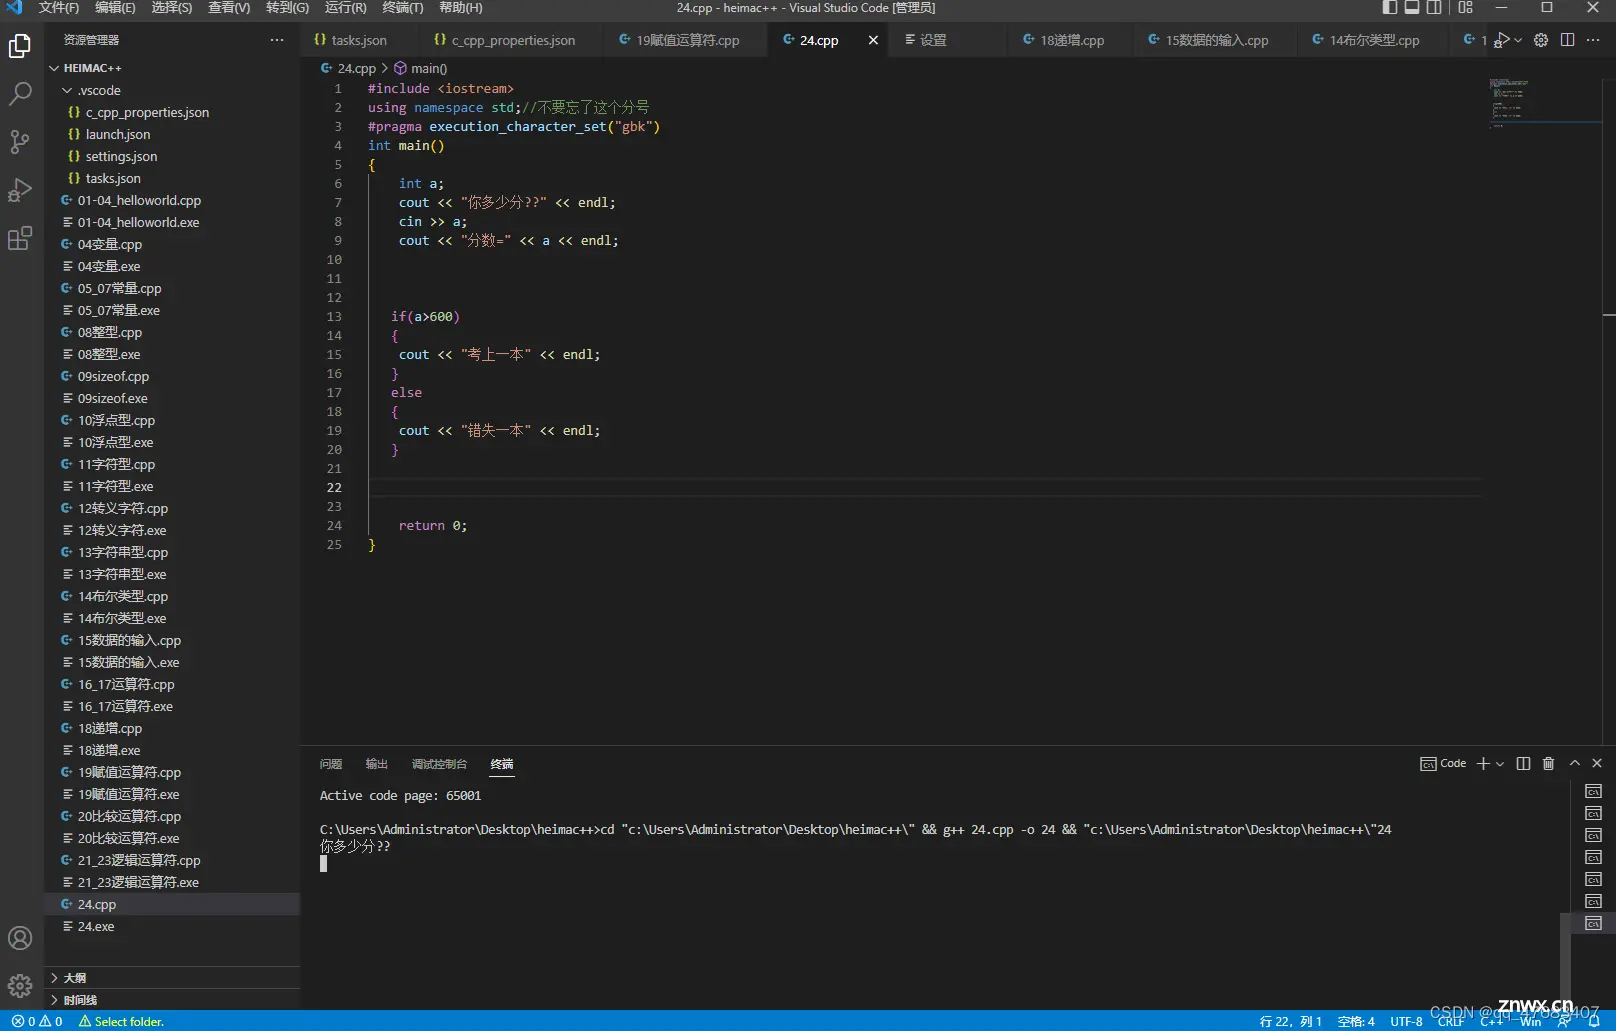The height and width of the screenshot is (1031, 1616).
Task: Switch to 调试控制台 debug console tab
Action: pos(439,763)
